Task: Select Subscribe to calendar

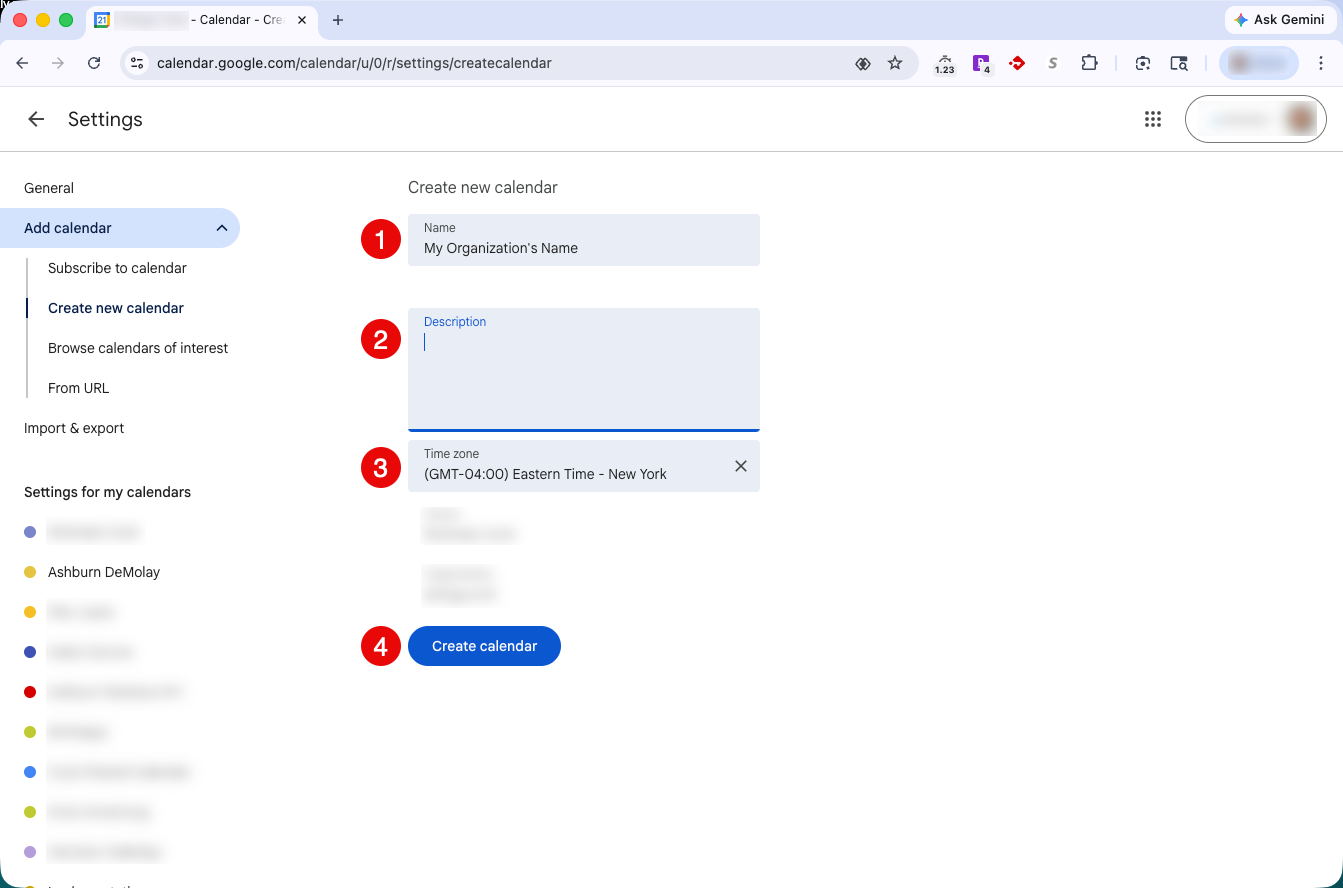Action: click(117, 268)
